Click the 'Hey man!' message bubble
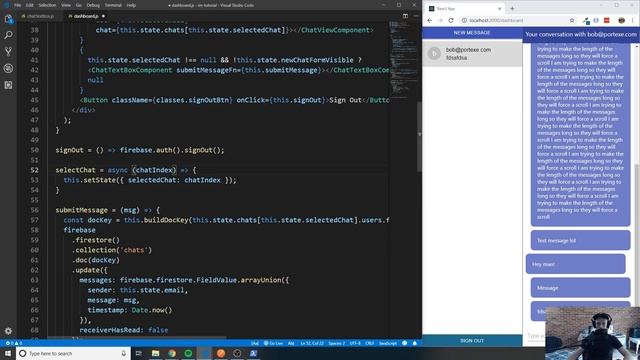640x360 pixels. (576, 264)
